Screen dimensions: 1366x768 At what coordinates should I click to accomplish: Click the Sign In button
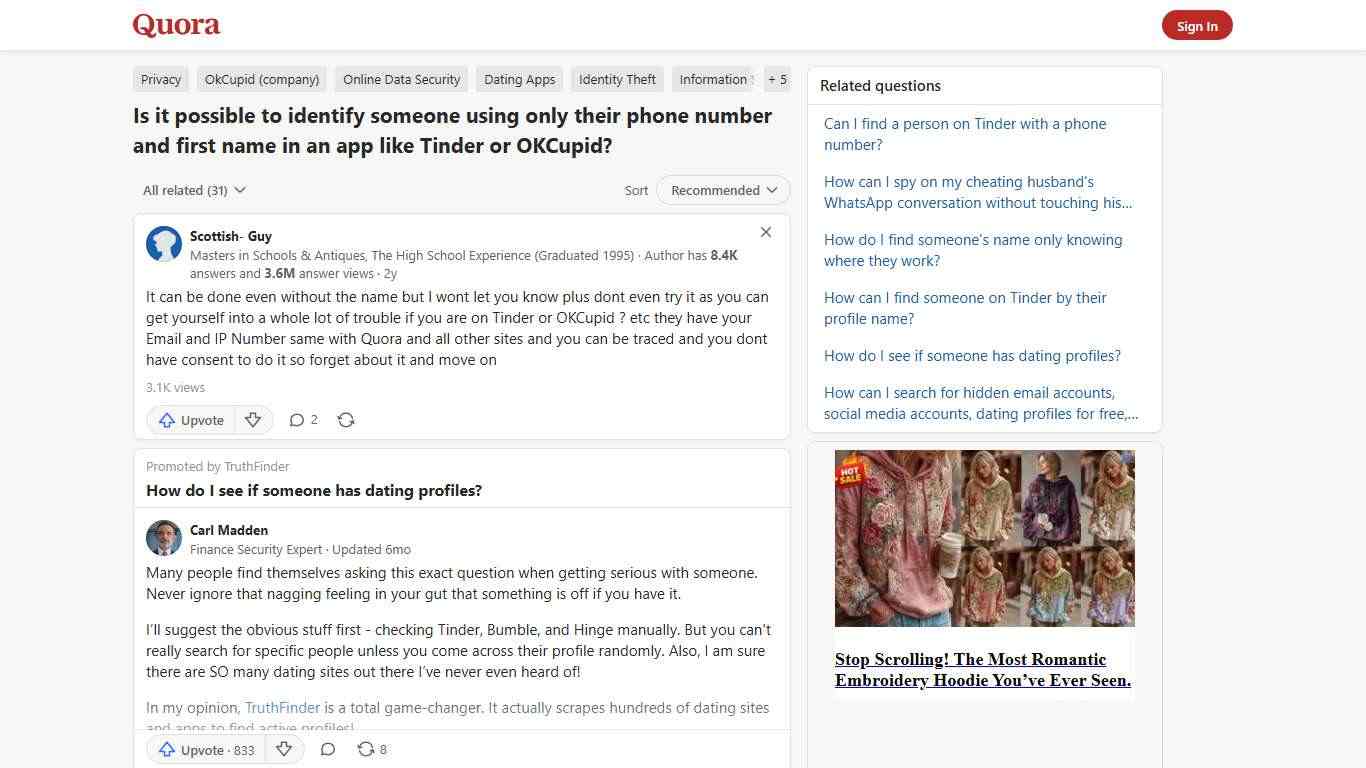coord(1197,25)
